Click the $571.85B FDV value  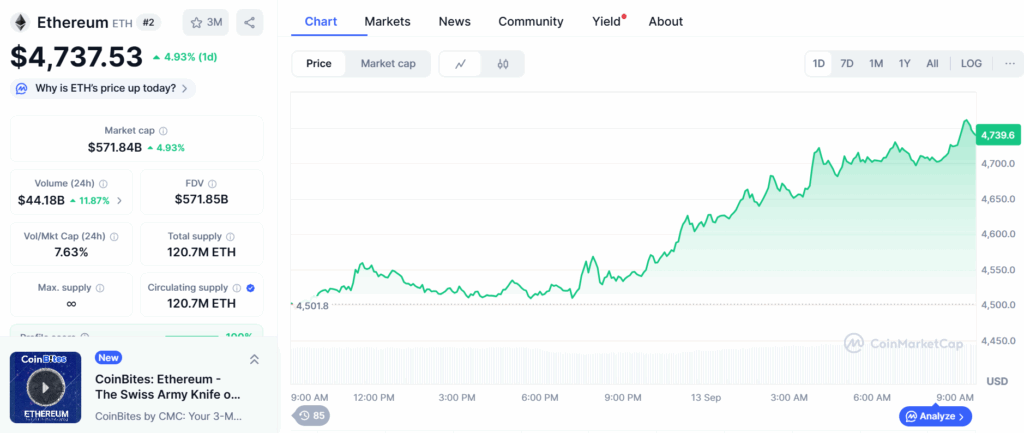point(201,199)
